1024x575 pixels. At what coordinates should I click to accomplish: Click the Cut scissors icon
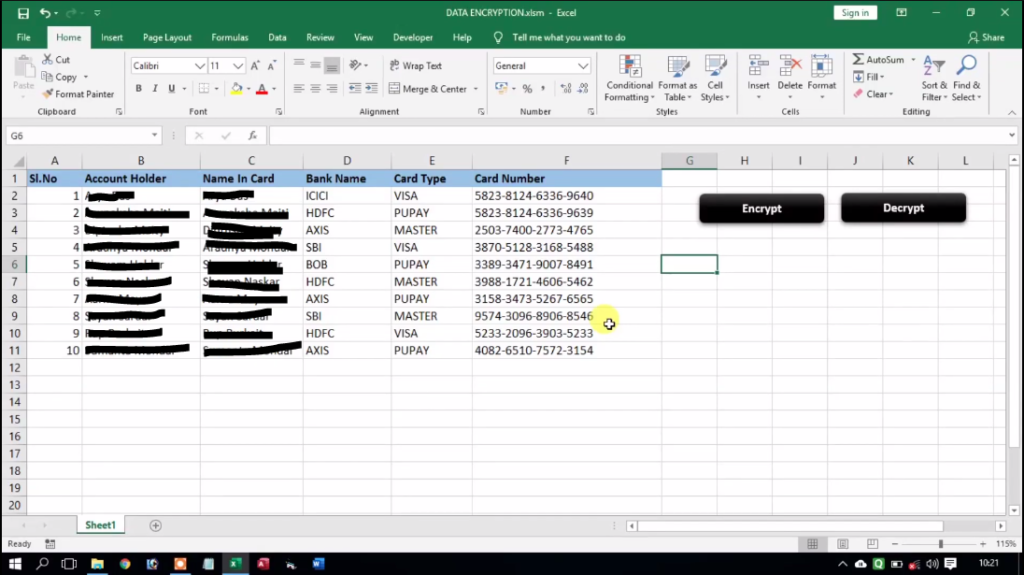click(47, 60)
